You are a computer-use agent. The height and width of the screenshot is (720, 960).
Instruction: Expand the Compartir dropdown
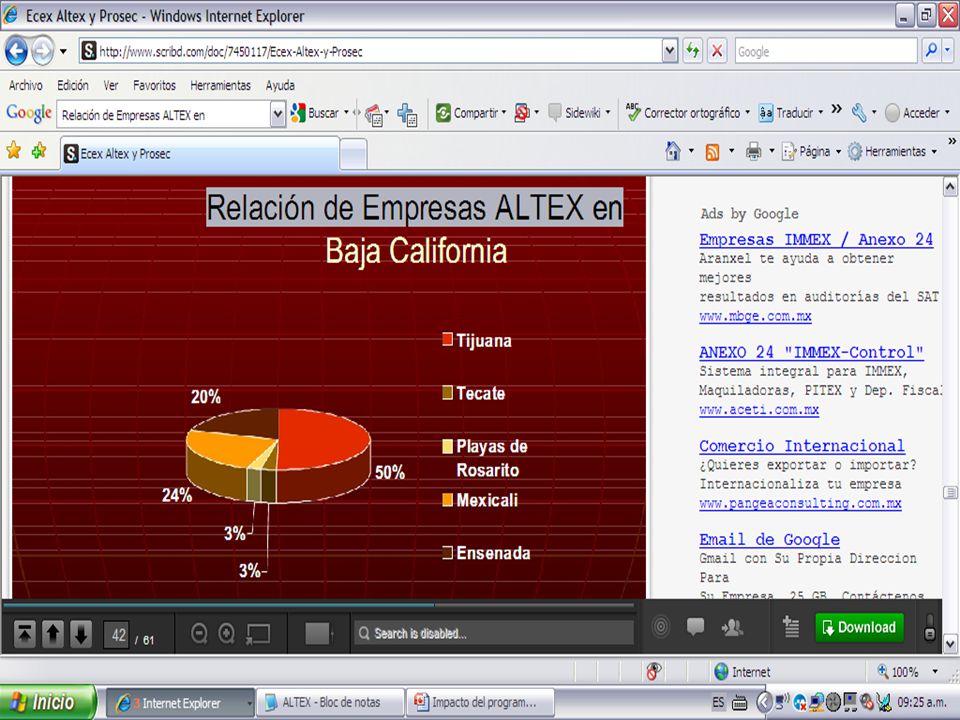pos(504,113)
